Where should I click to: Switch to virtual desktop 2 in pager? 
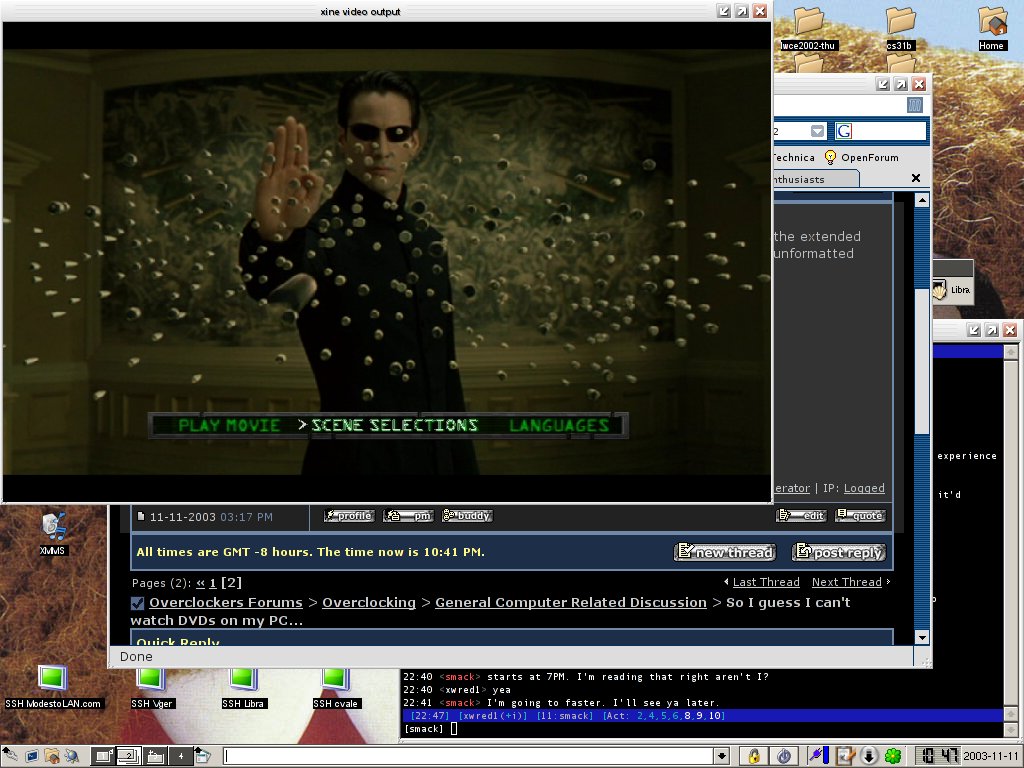pyautogui.click(x=129, y=756)
